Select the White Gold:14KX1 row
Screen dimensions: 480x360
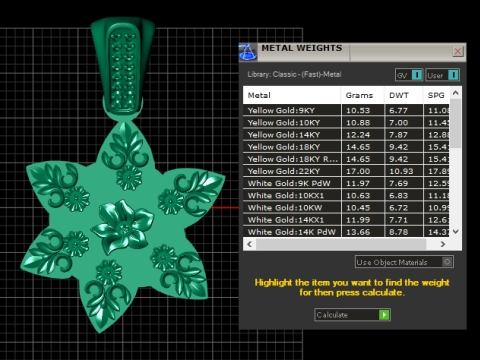pos(346,220)
